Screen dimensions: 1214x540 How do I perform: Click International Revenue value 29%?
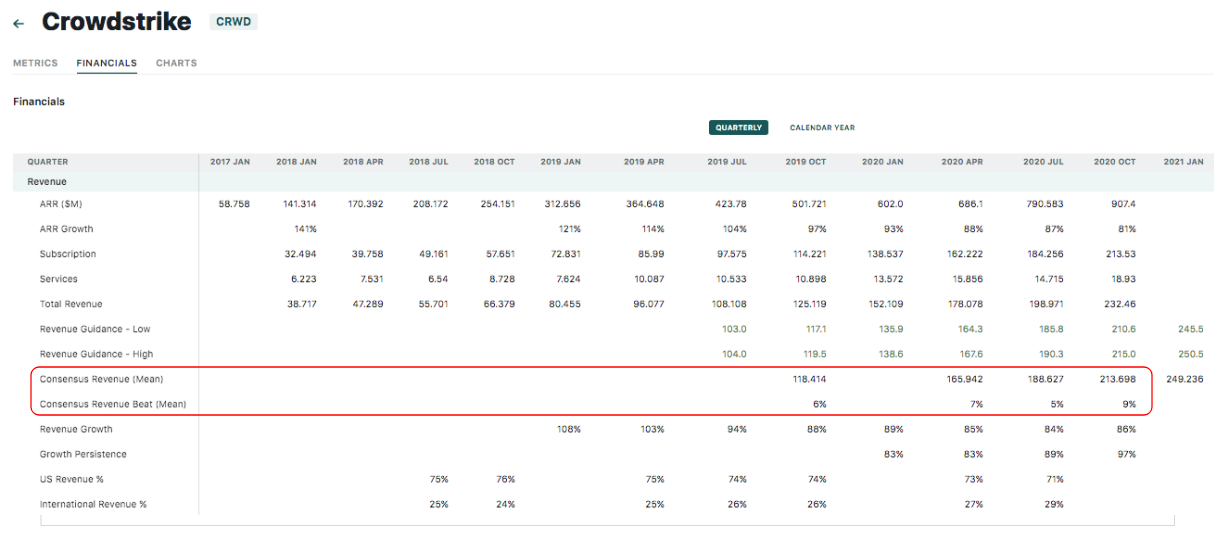[1054, 504]
